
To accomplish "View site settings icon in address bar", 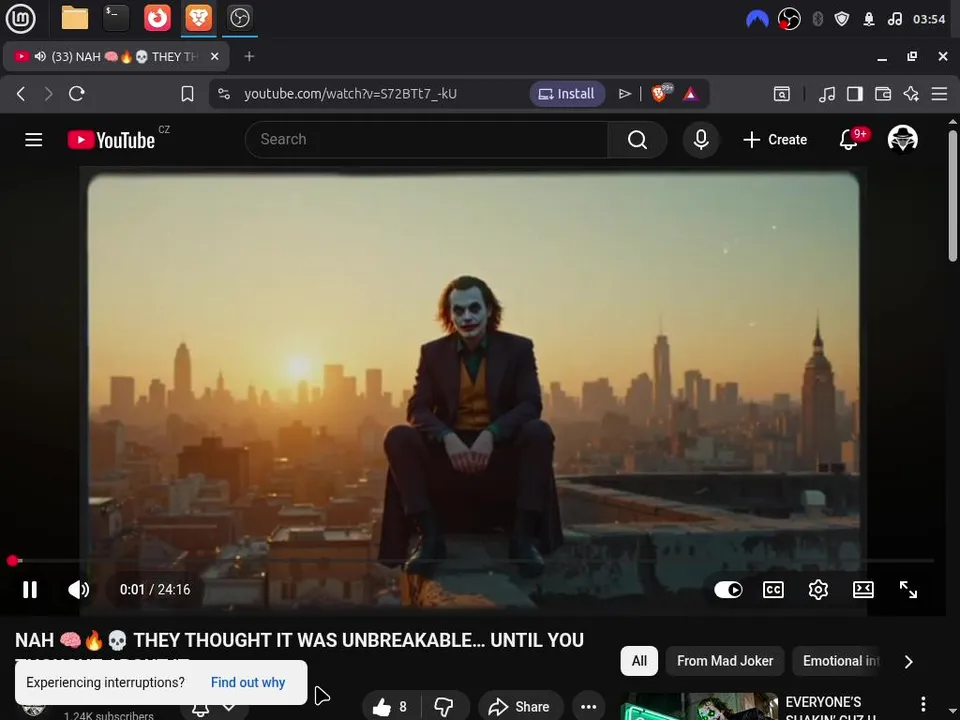I will coord(224,94).
